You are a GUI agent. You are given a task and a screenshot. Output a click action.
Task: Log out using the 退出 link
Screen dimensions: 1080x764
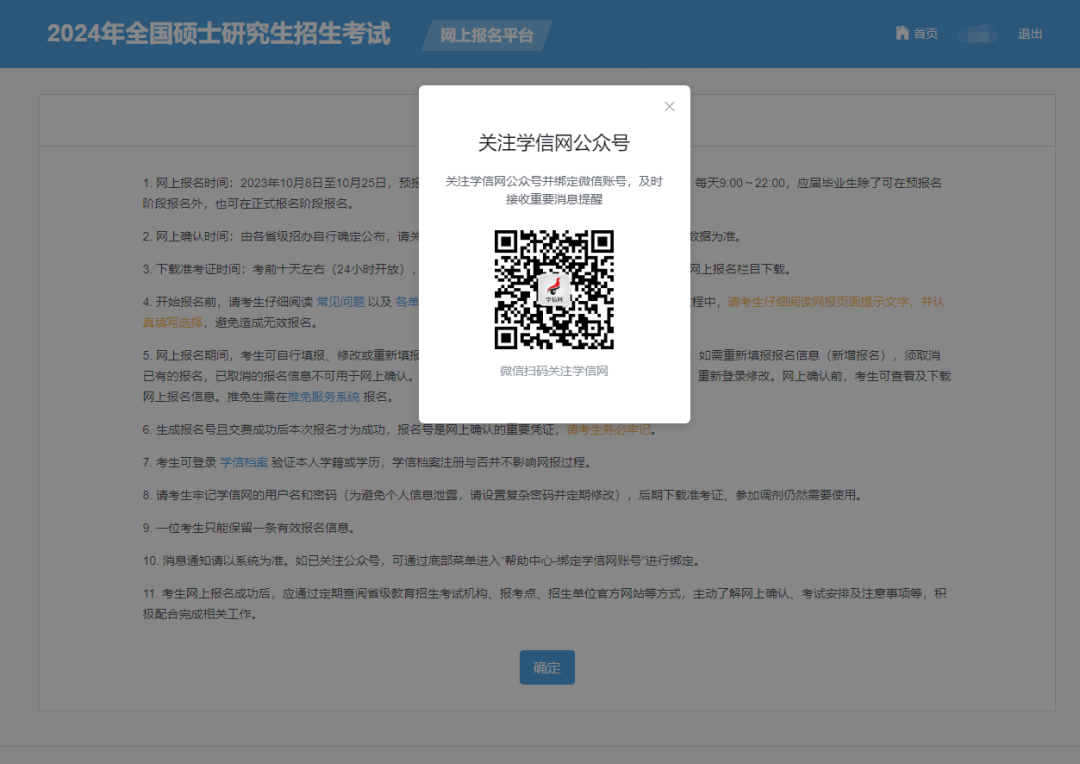pyautogui.click(x=1030, y=34)
